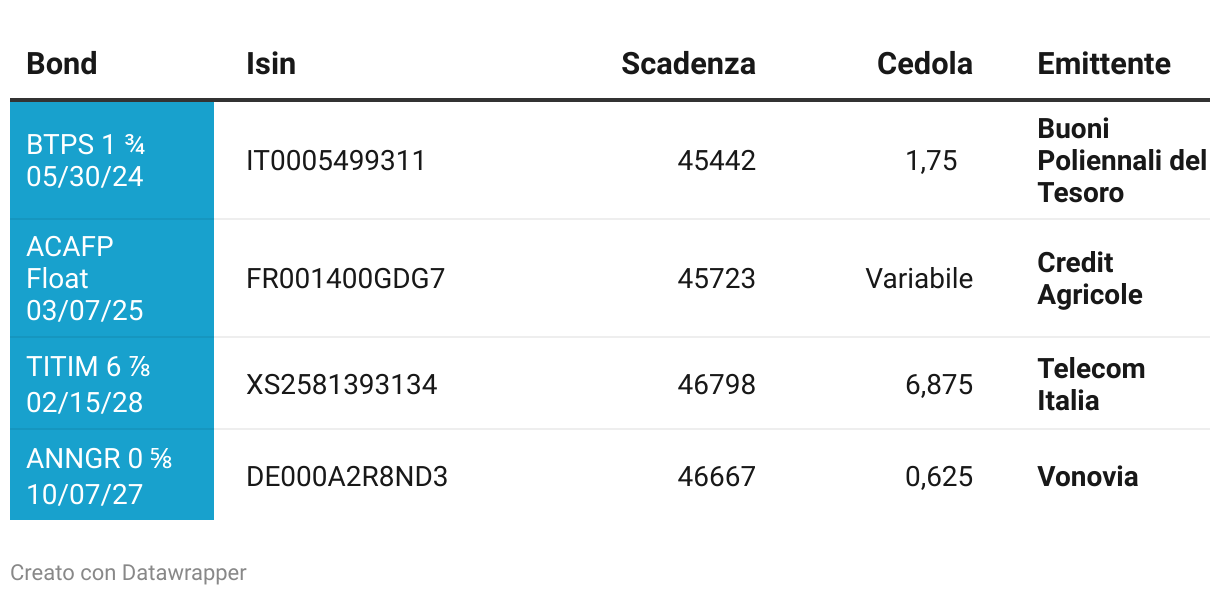The width and height of the screenshot is (1220, 596).
Task: Select the ANNGR 0 ⅝ 10/07/27 cell
Action: click(112, 475)
